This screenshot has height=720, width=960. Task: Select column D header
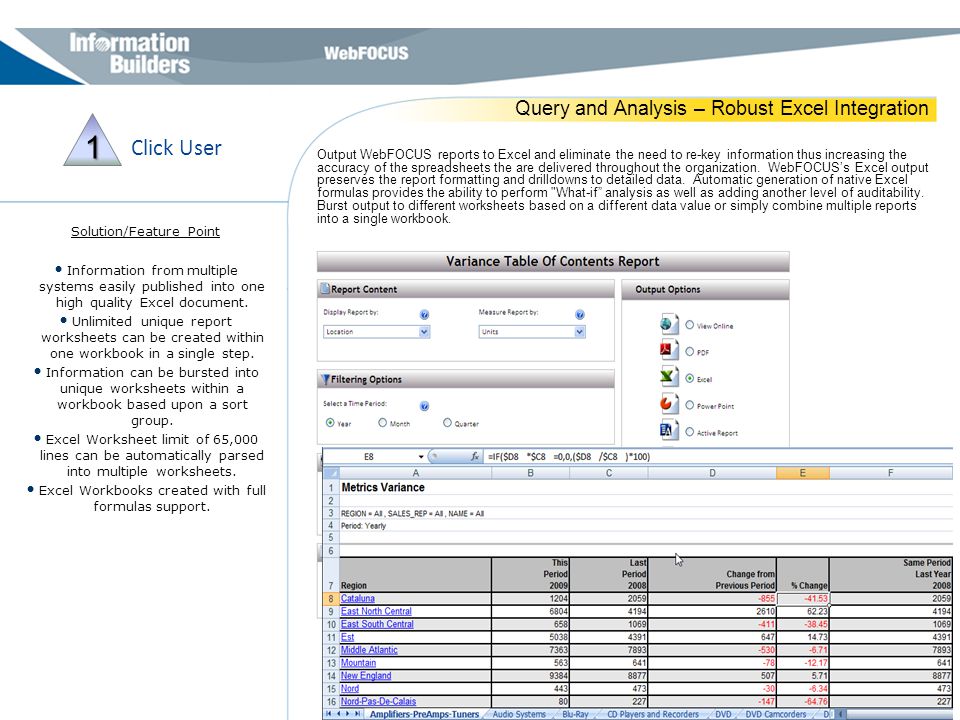712,473
